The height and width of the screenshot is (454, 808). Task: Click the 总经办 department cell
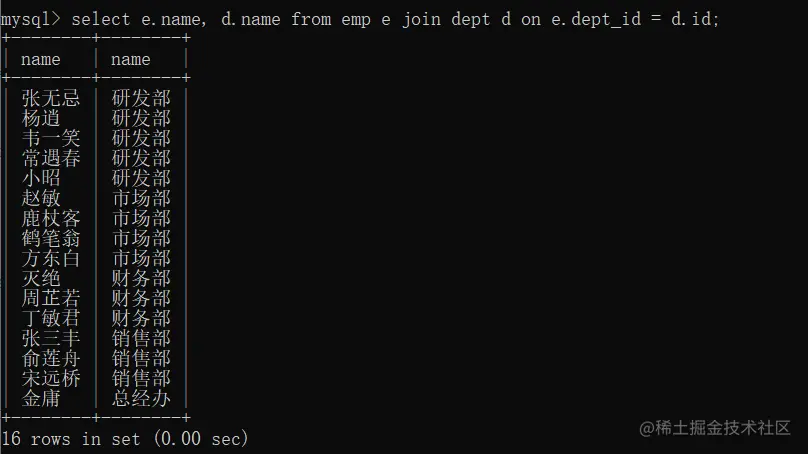(x=141, y=398)
